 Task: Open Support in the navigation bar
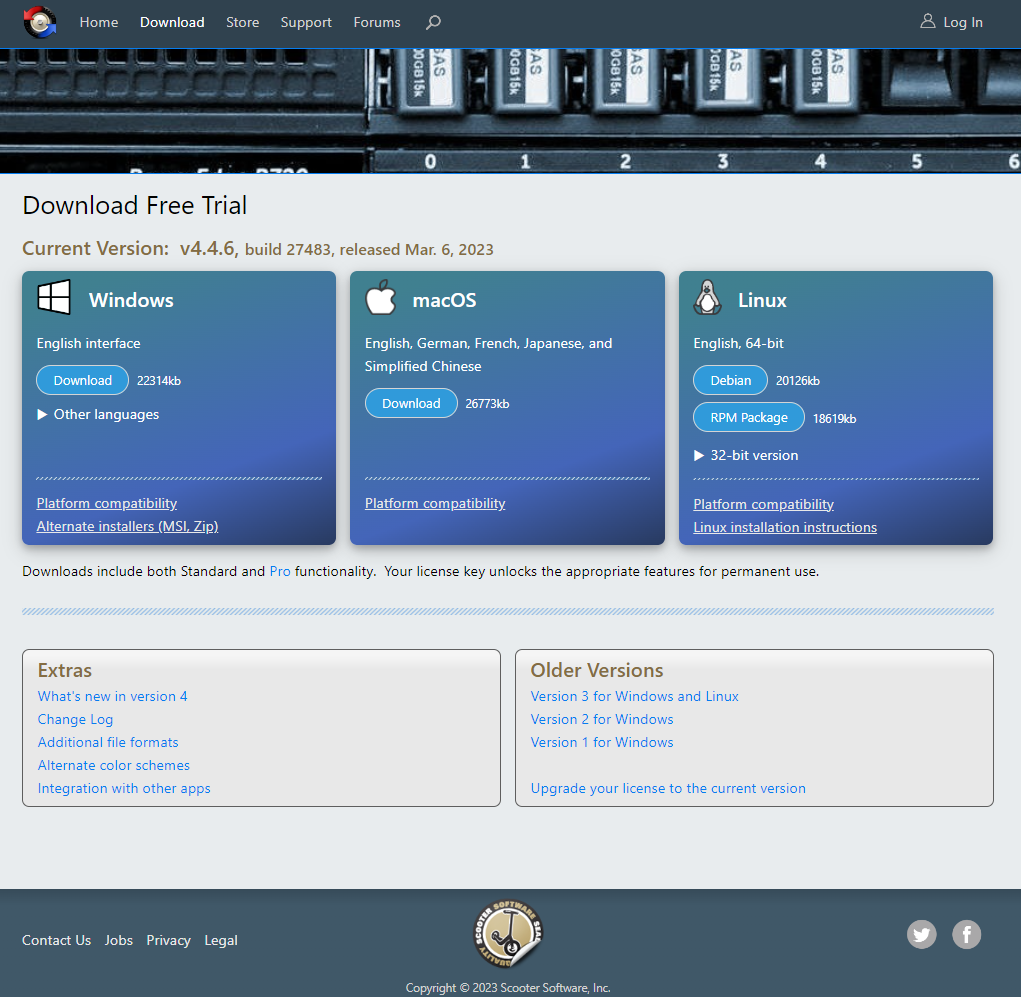[x=306, y=22]
